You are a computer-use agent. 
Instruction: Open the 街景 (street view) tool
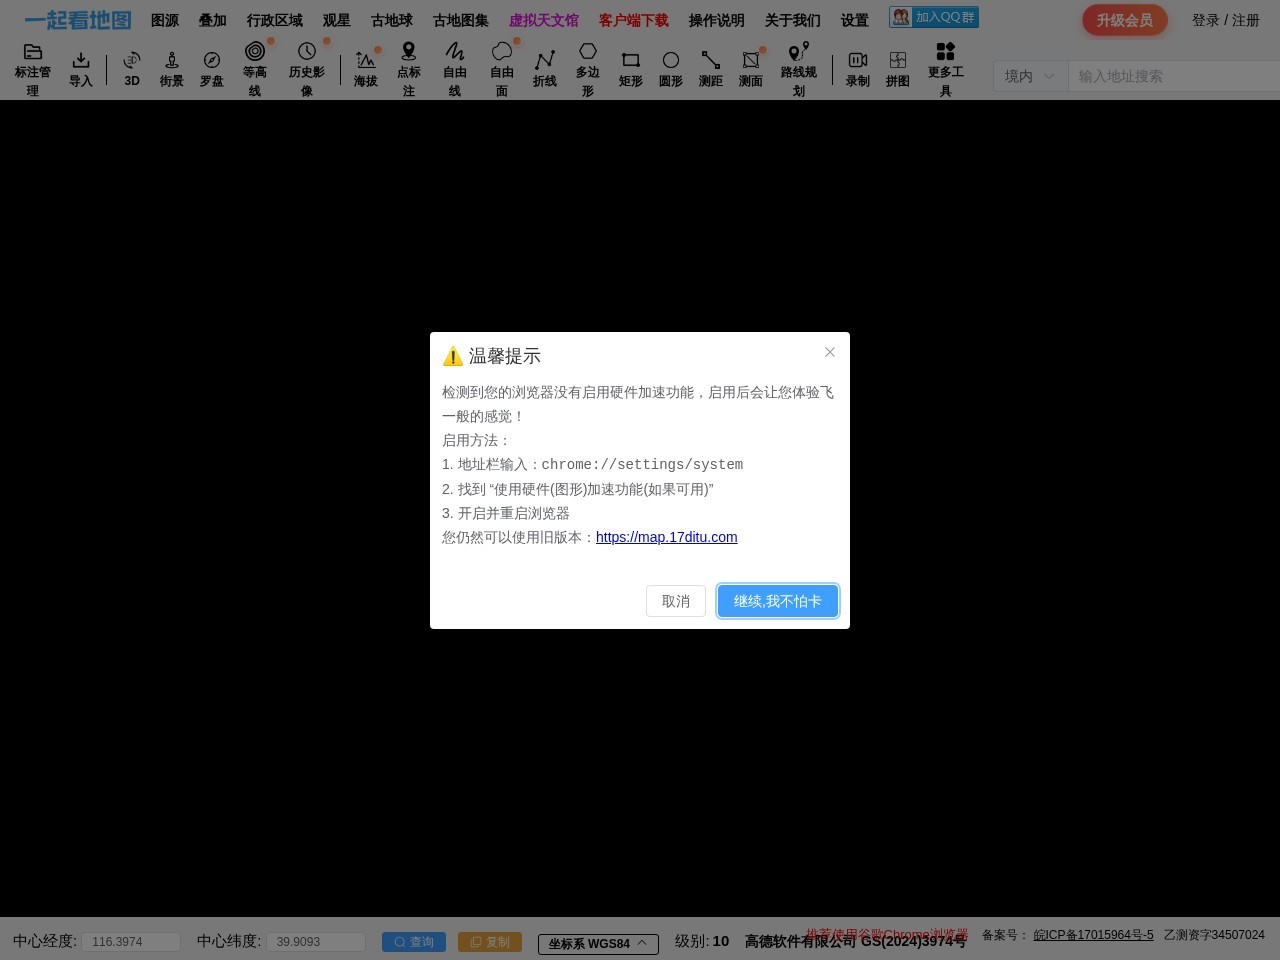[x=171, y=66]
